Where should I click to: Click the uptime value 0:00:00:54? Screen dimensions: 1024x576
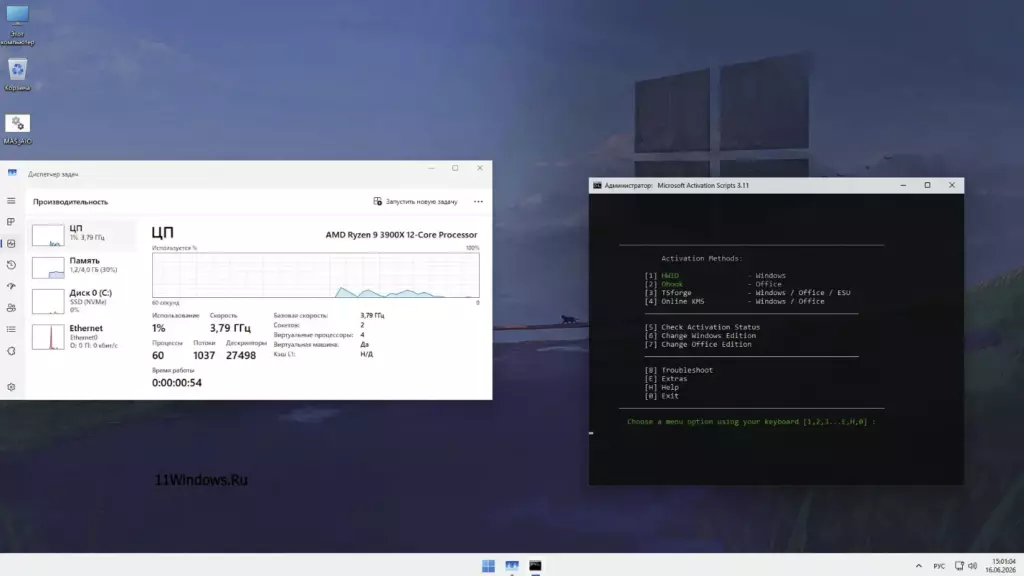click(176, 383)
